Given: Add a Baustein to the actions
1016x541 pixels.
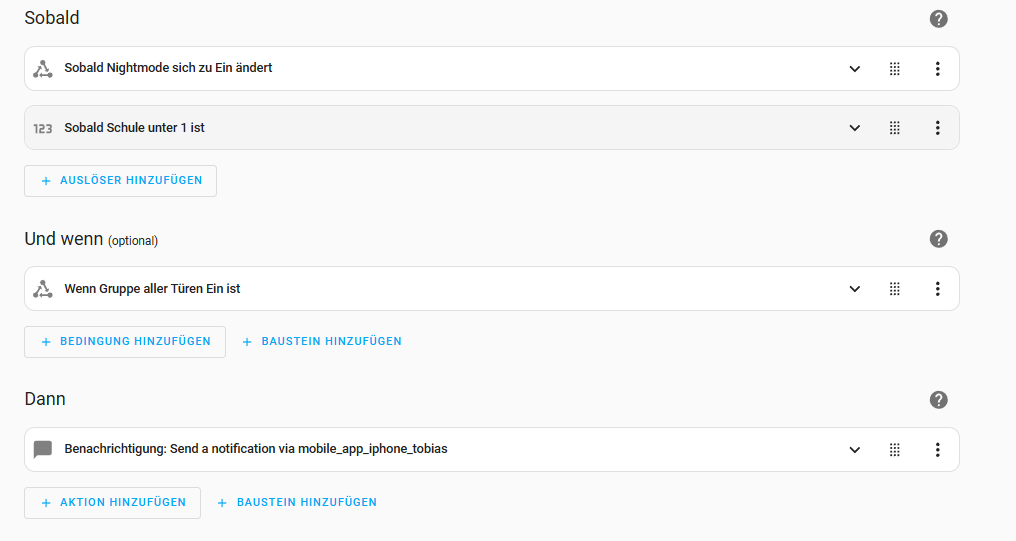Looking at the screenshot, I should [297, 503].
